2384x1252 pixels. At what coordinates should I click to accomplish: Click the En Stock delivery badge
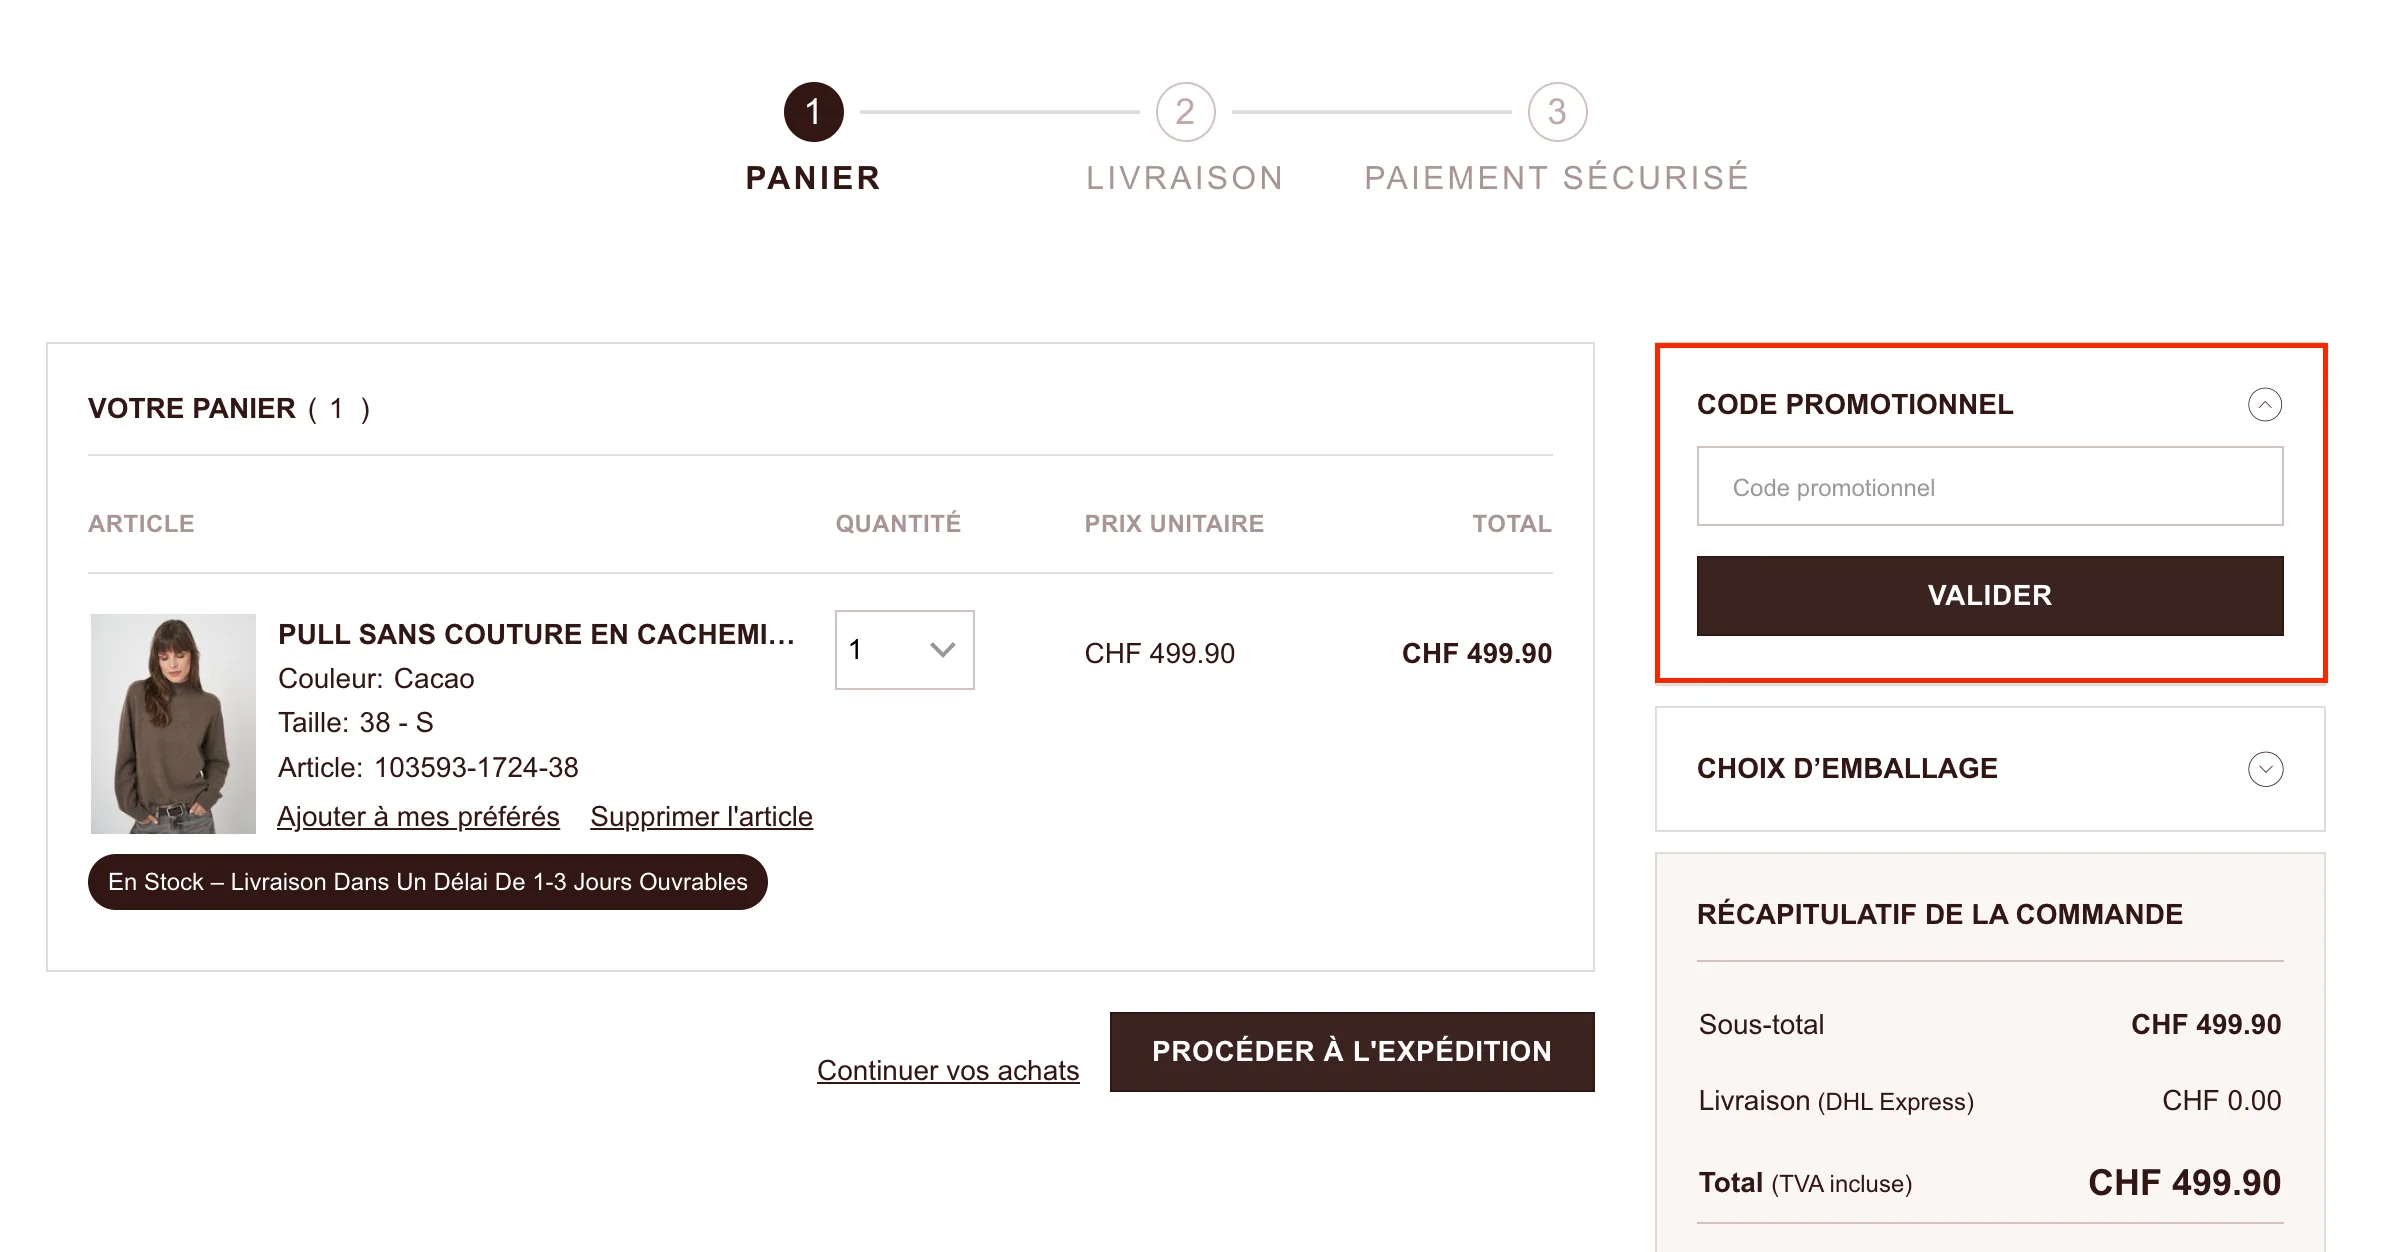pos(425,882)
